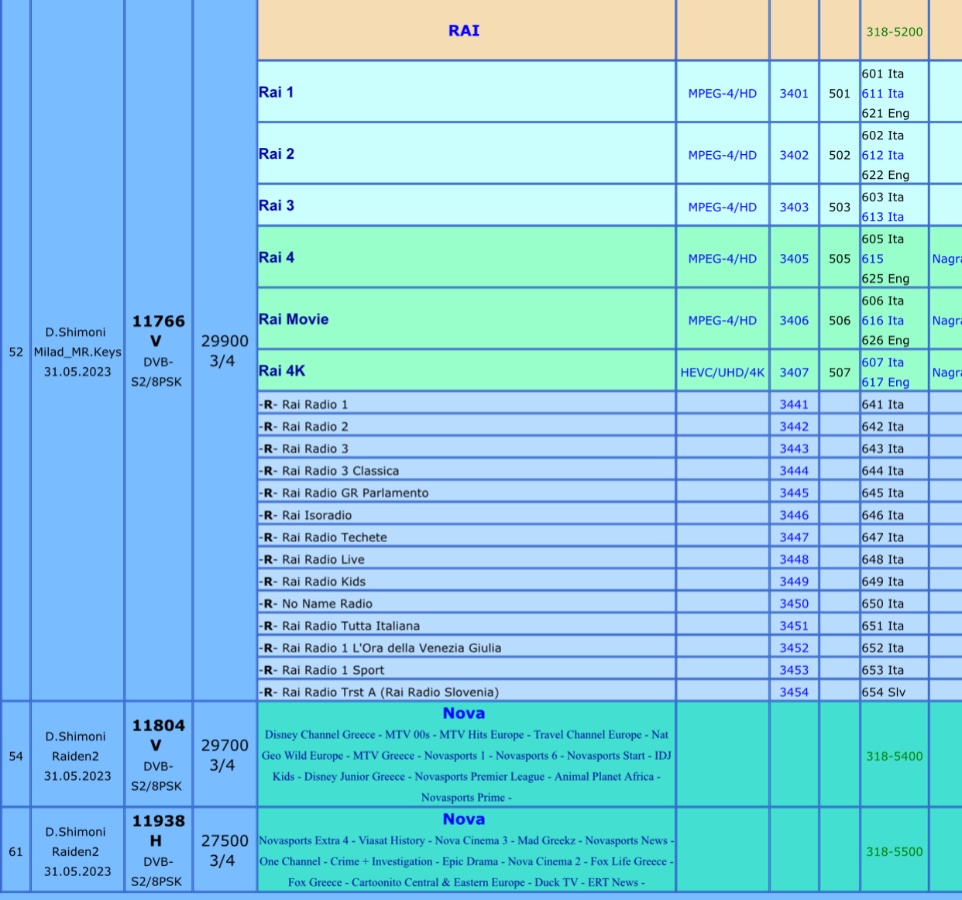This screenshot has height=900, width=962.
Task: Click HEVC/UHD/4K format link
Action: [722, 372]
